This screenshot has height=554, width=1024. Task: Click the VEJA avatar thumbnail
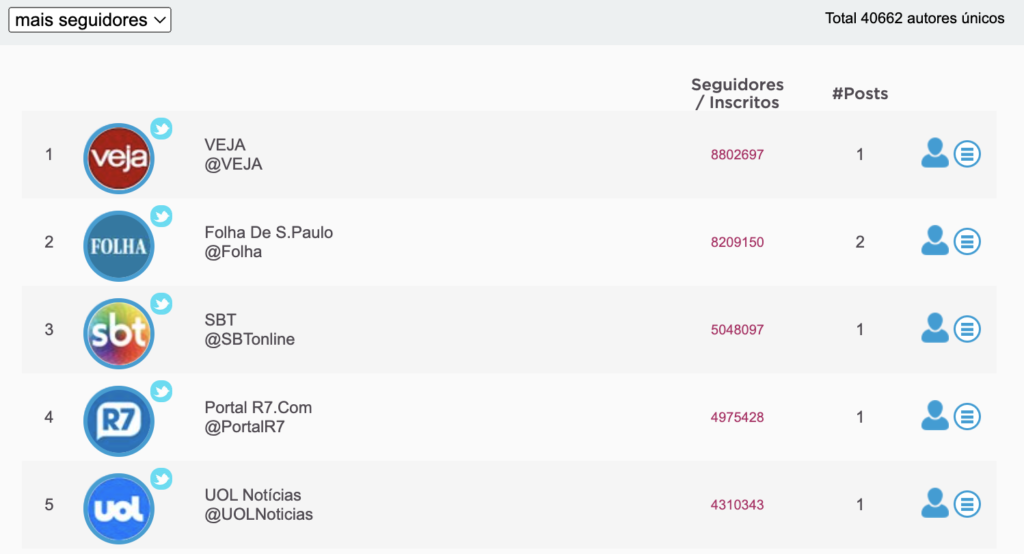(119, 159)
